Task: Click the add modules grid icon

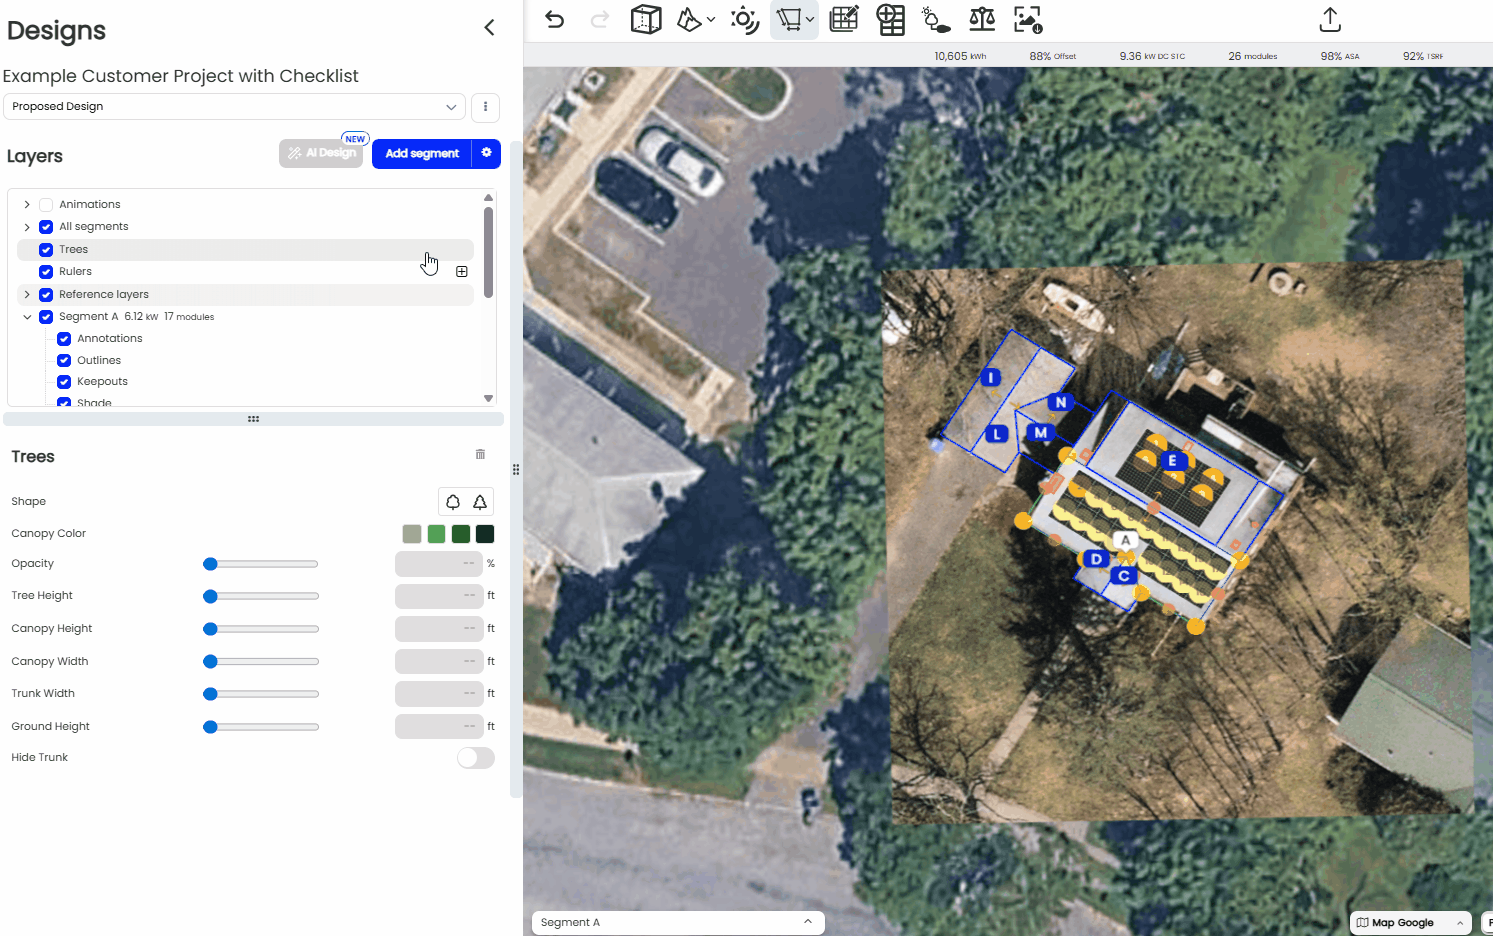Action: (890, 20)
